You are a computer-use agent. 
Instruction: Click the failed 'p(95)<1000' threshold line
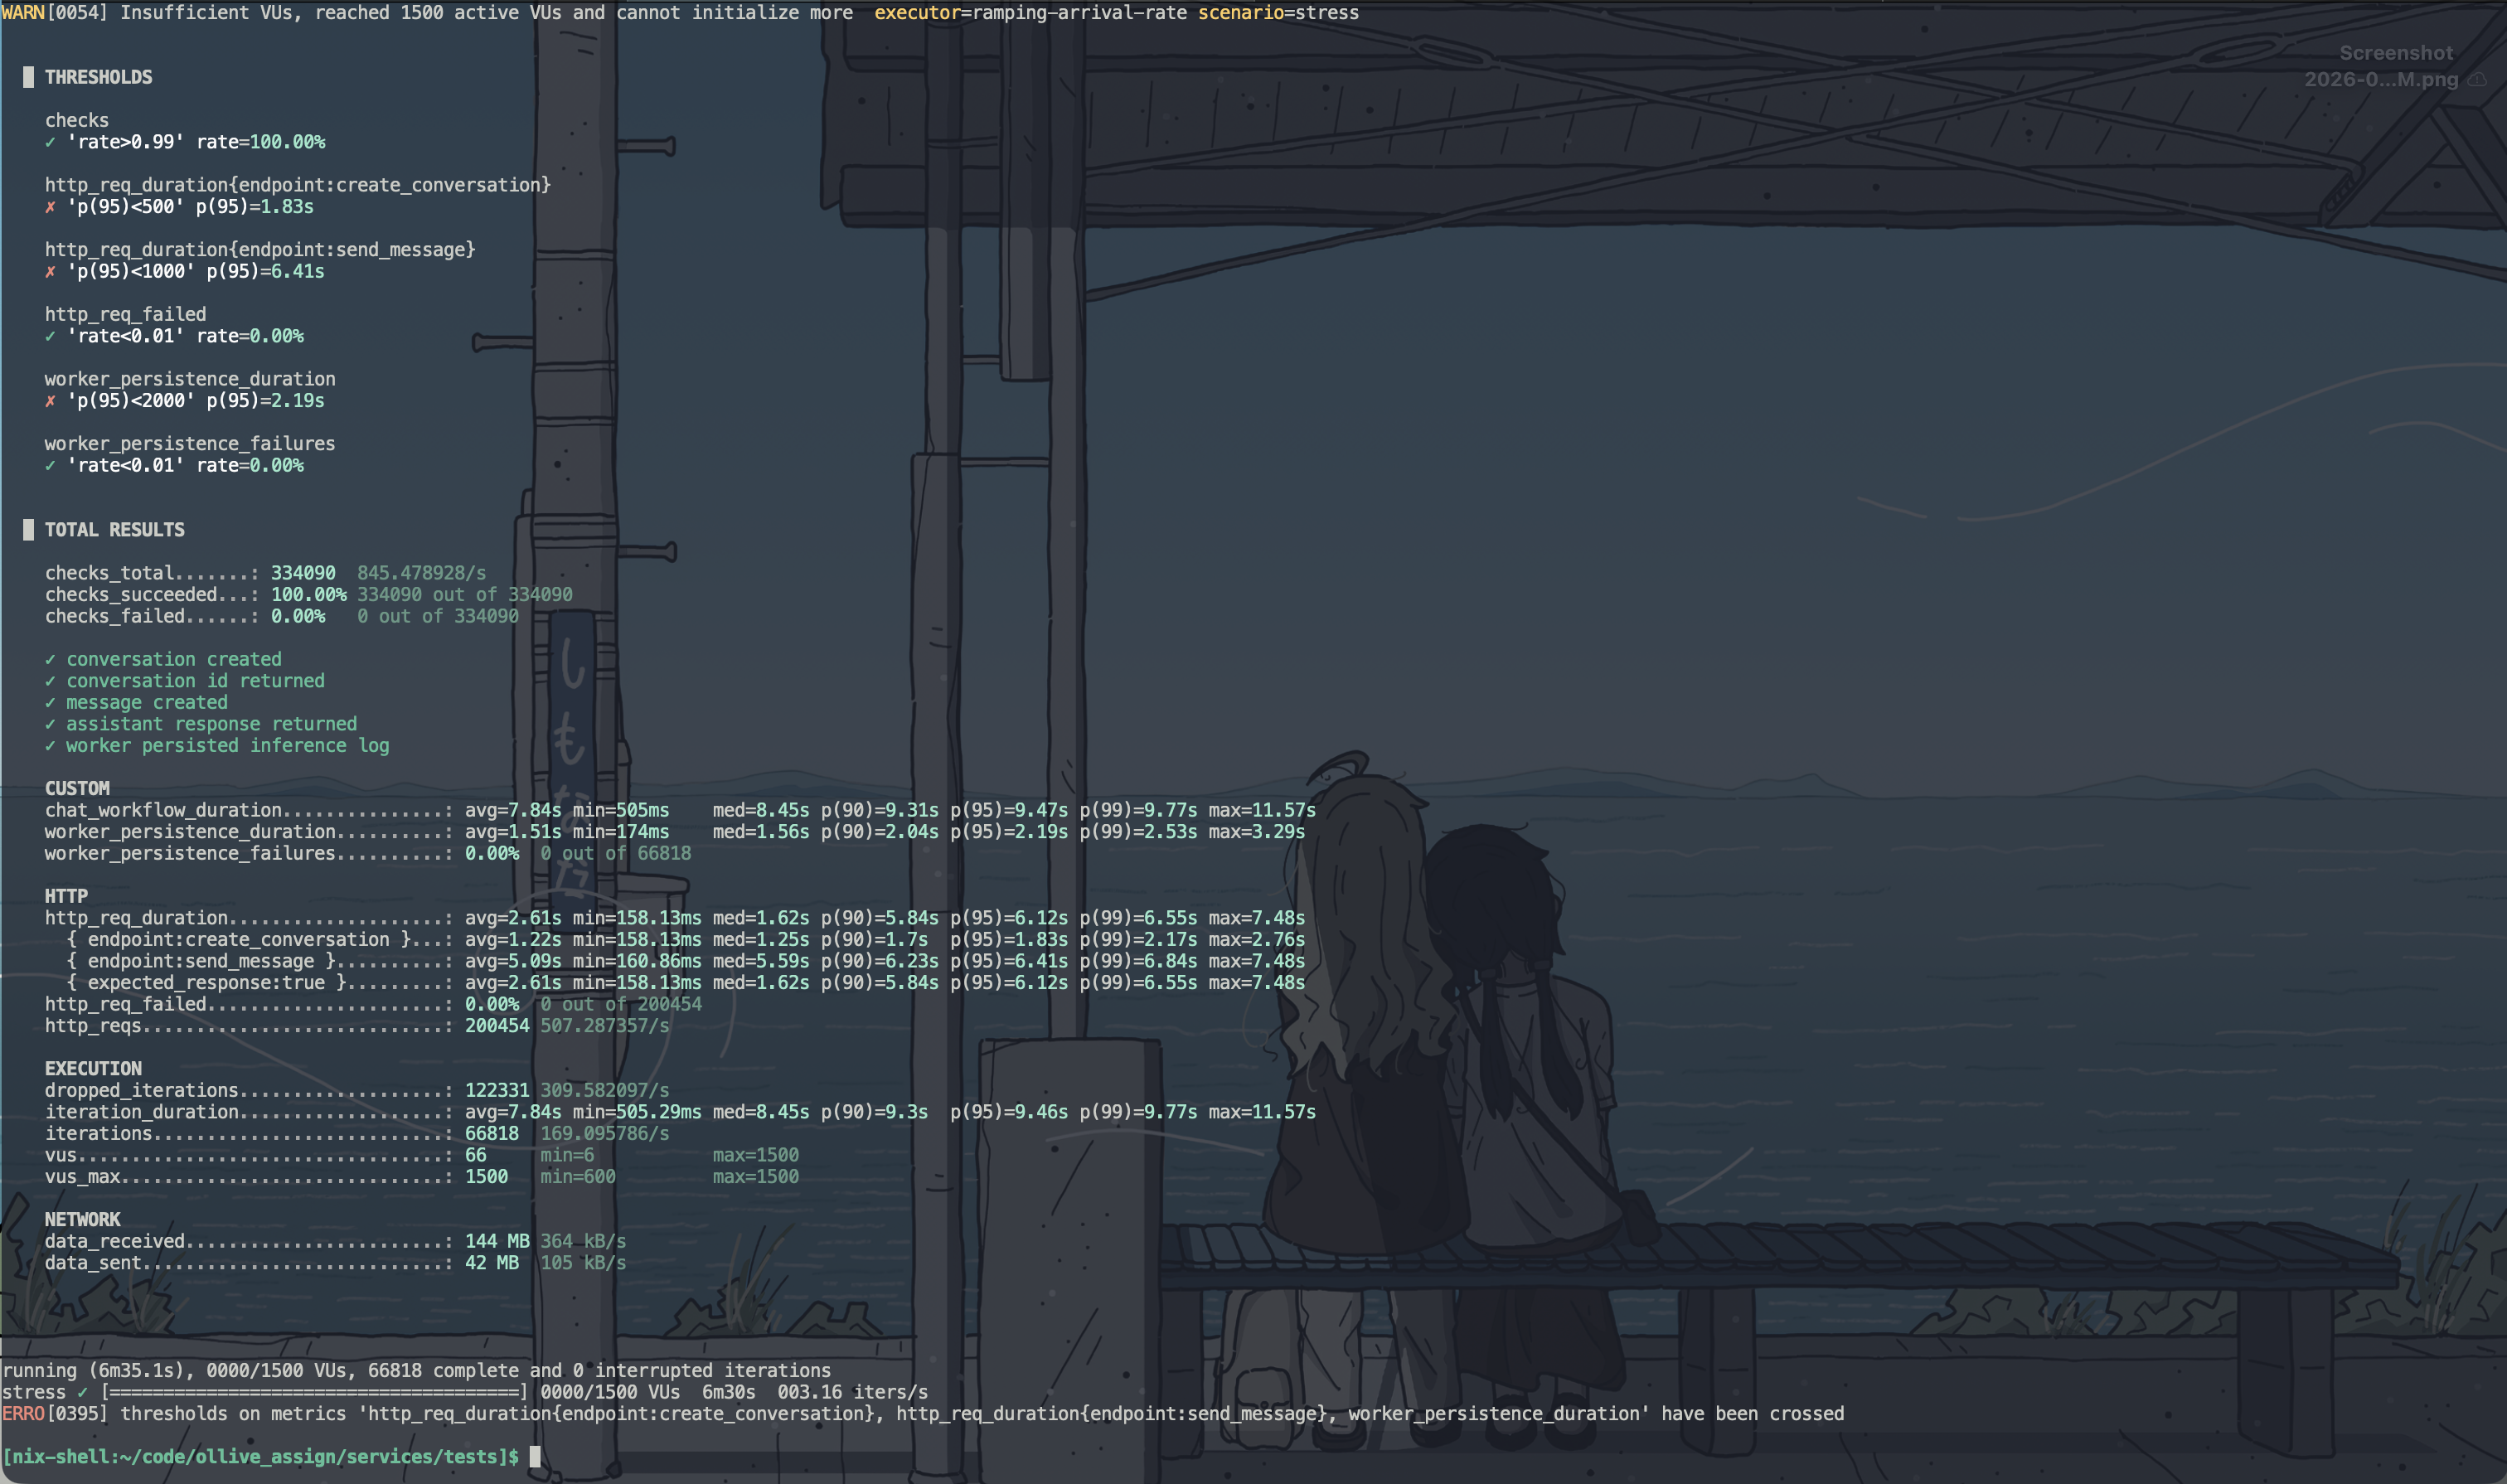tap(185, 271)
